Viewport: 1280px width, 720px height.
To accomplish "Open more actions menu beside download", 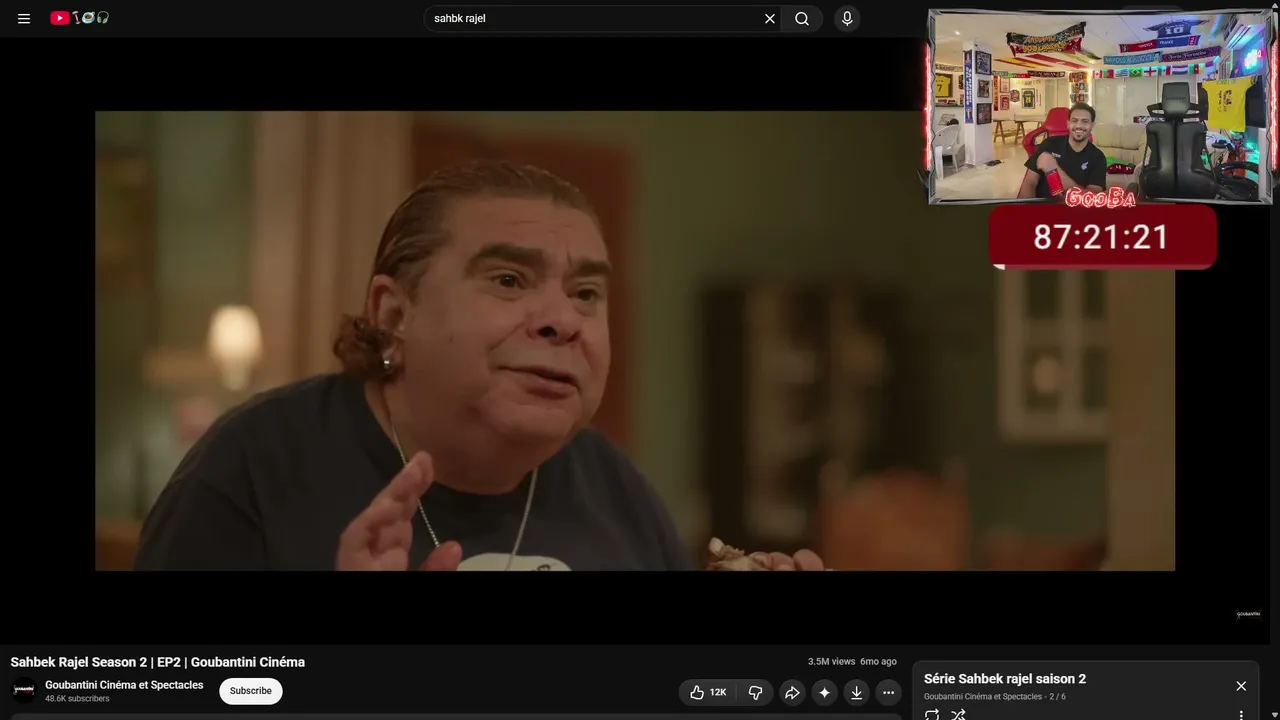I will [888, 692].
